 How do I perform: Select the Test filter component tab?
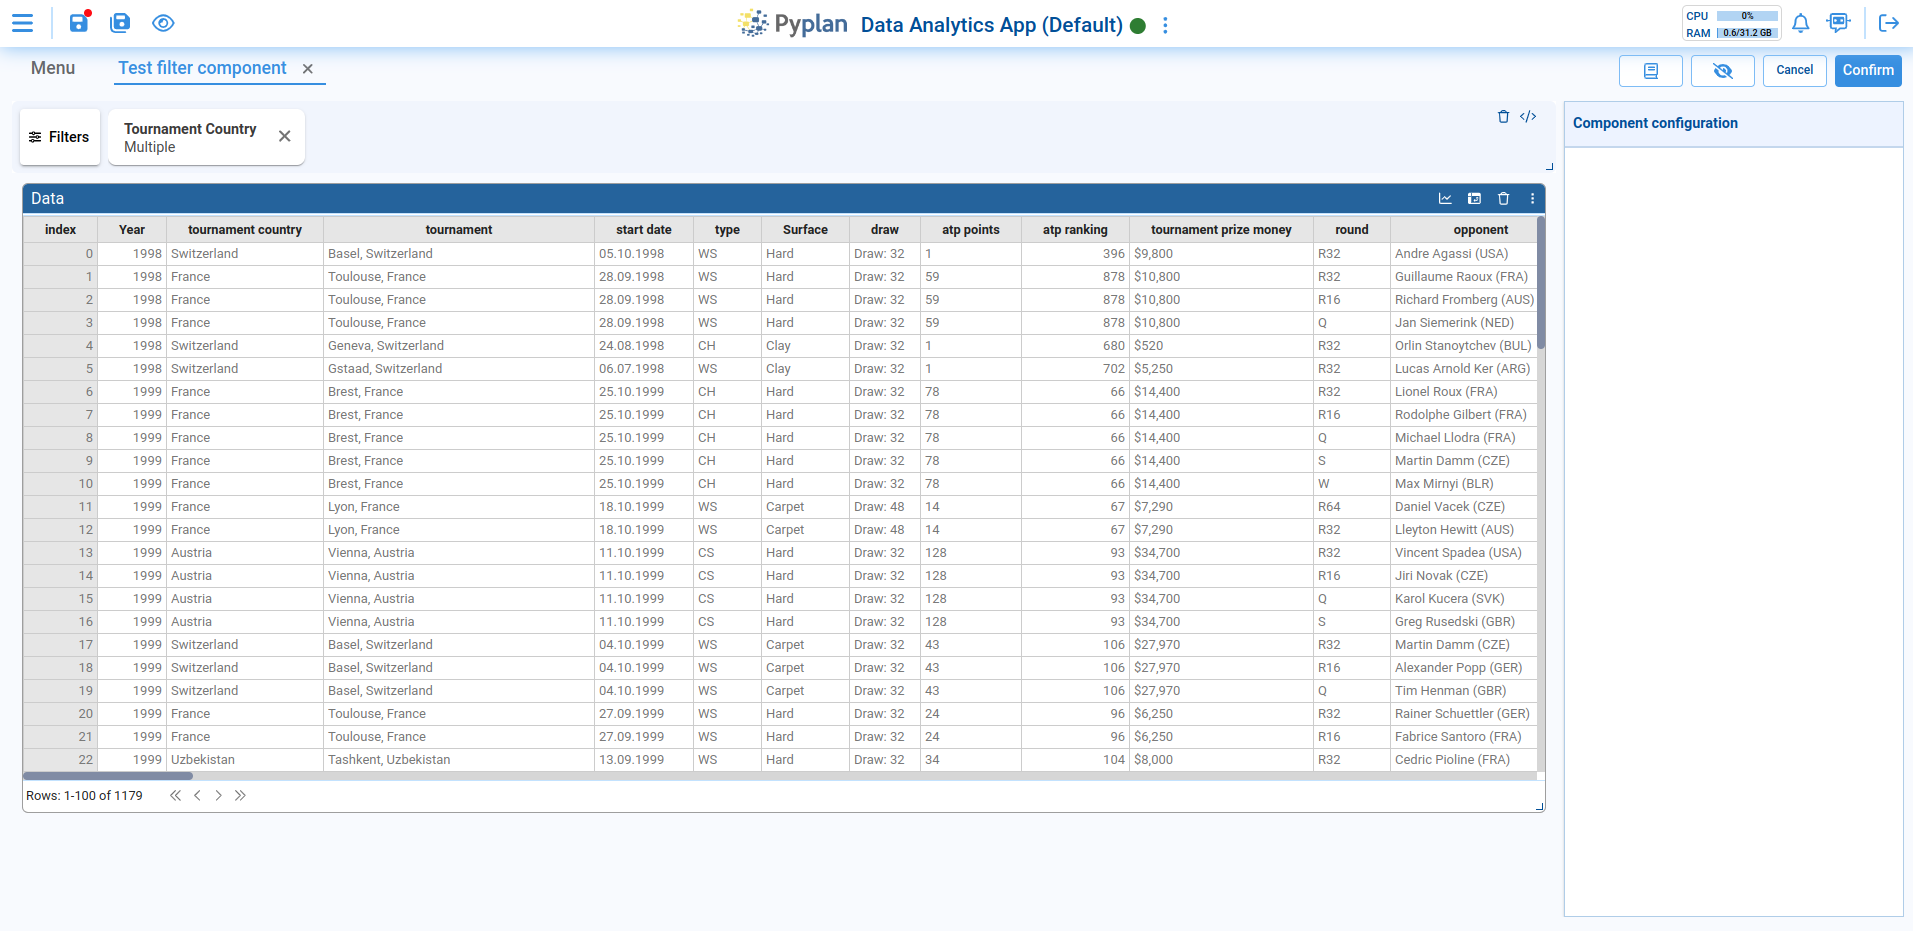[202, 68]
